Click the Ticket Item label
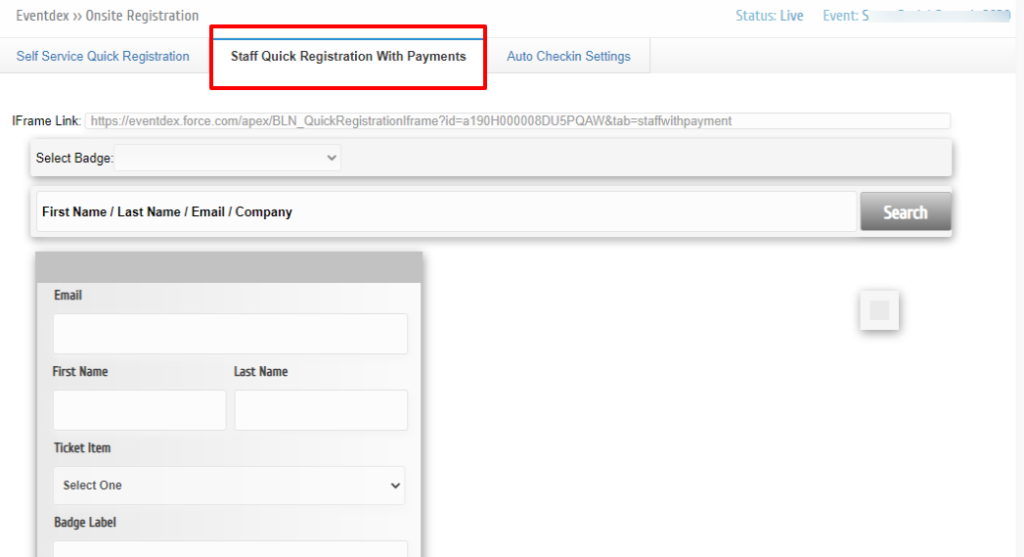Viewport: 1024px width, 557px height. pos(82,448)
